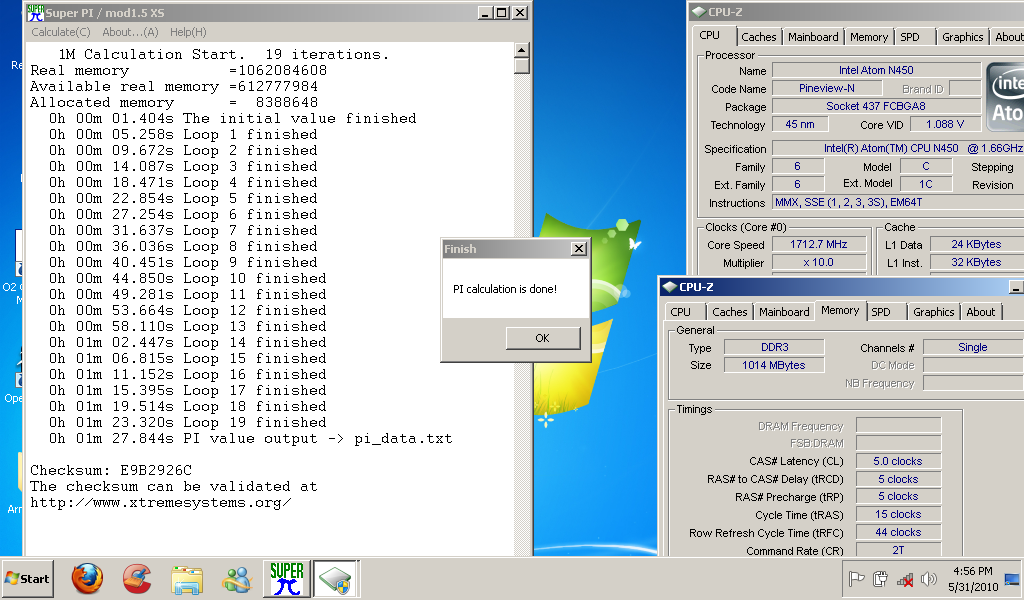This screenshot has width=1024, height=600.
Task: Click the Super PI scrollbar up arrow
Action: click(521, 50)
